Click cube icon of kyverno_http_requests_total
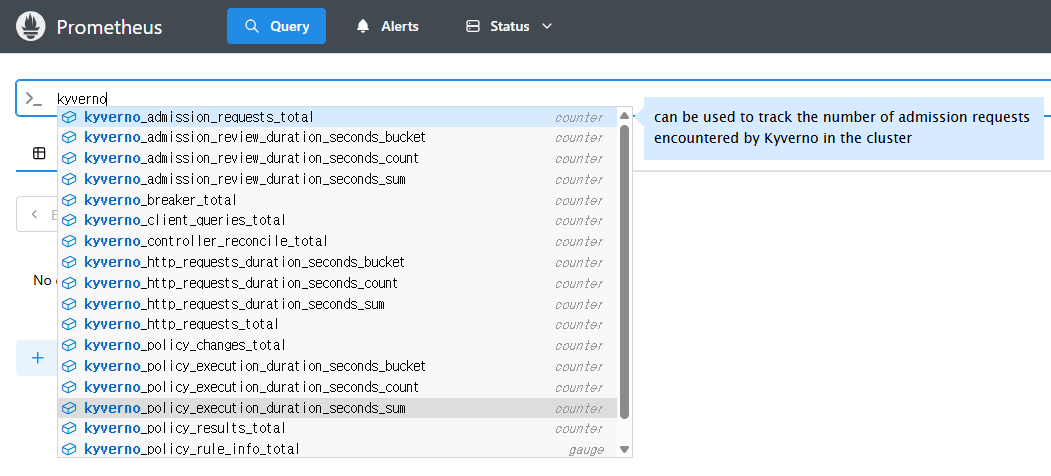Viewport: 1051px width, 476px height. (69, 324)
